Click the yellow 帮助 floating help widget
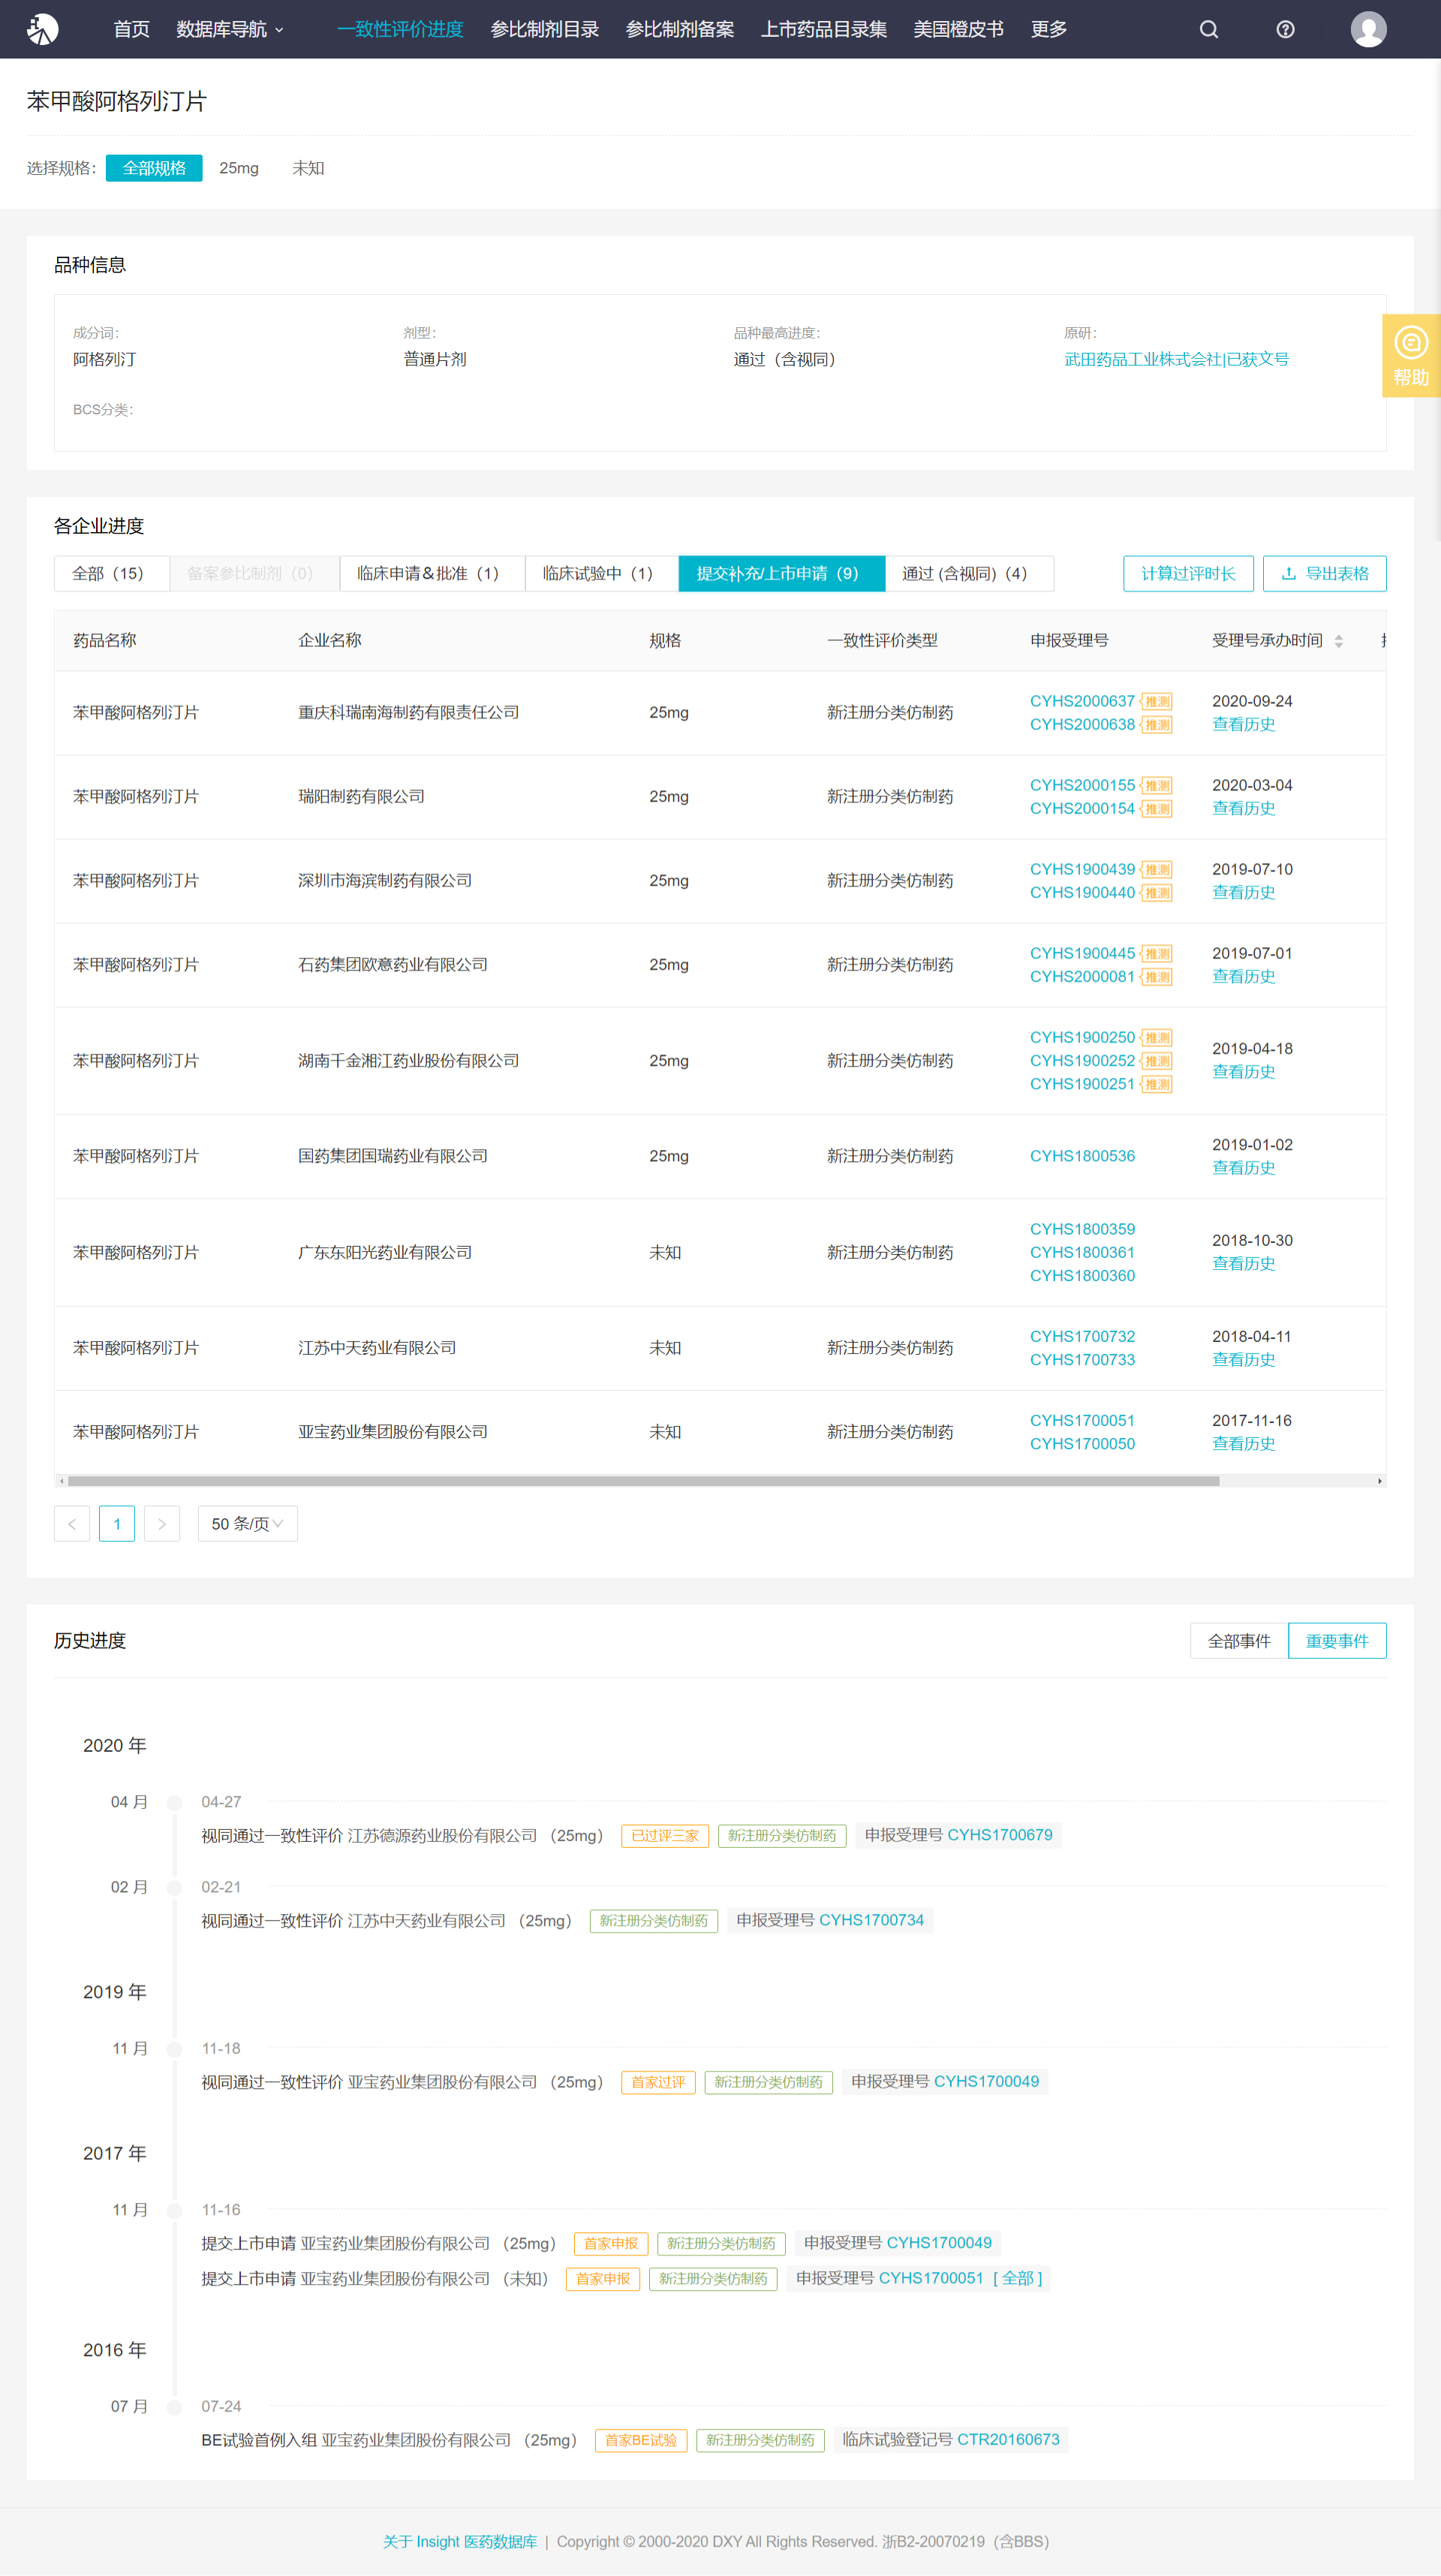This screenshot has width=1441, height=2576. (1410, 356)
